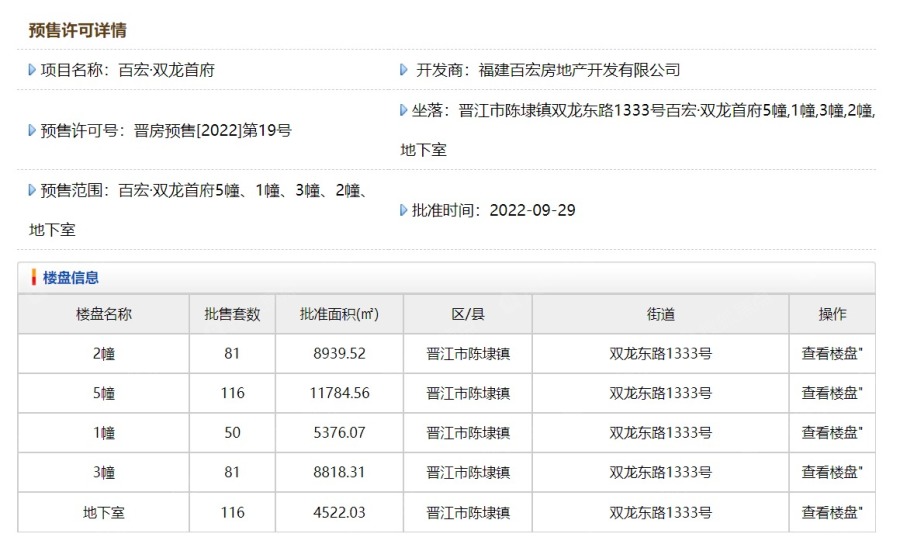Click the 3幢 cell in 楼盘名称 column
Viewport: 900px width, 558px height.
pyautogui.click(x=104, y=472)
